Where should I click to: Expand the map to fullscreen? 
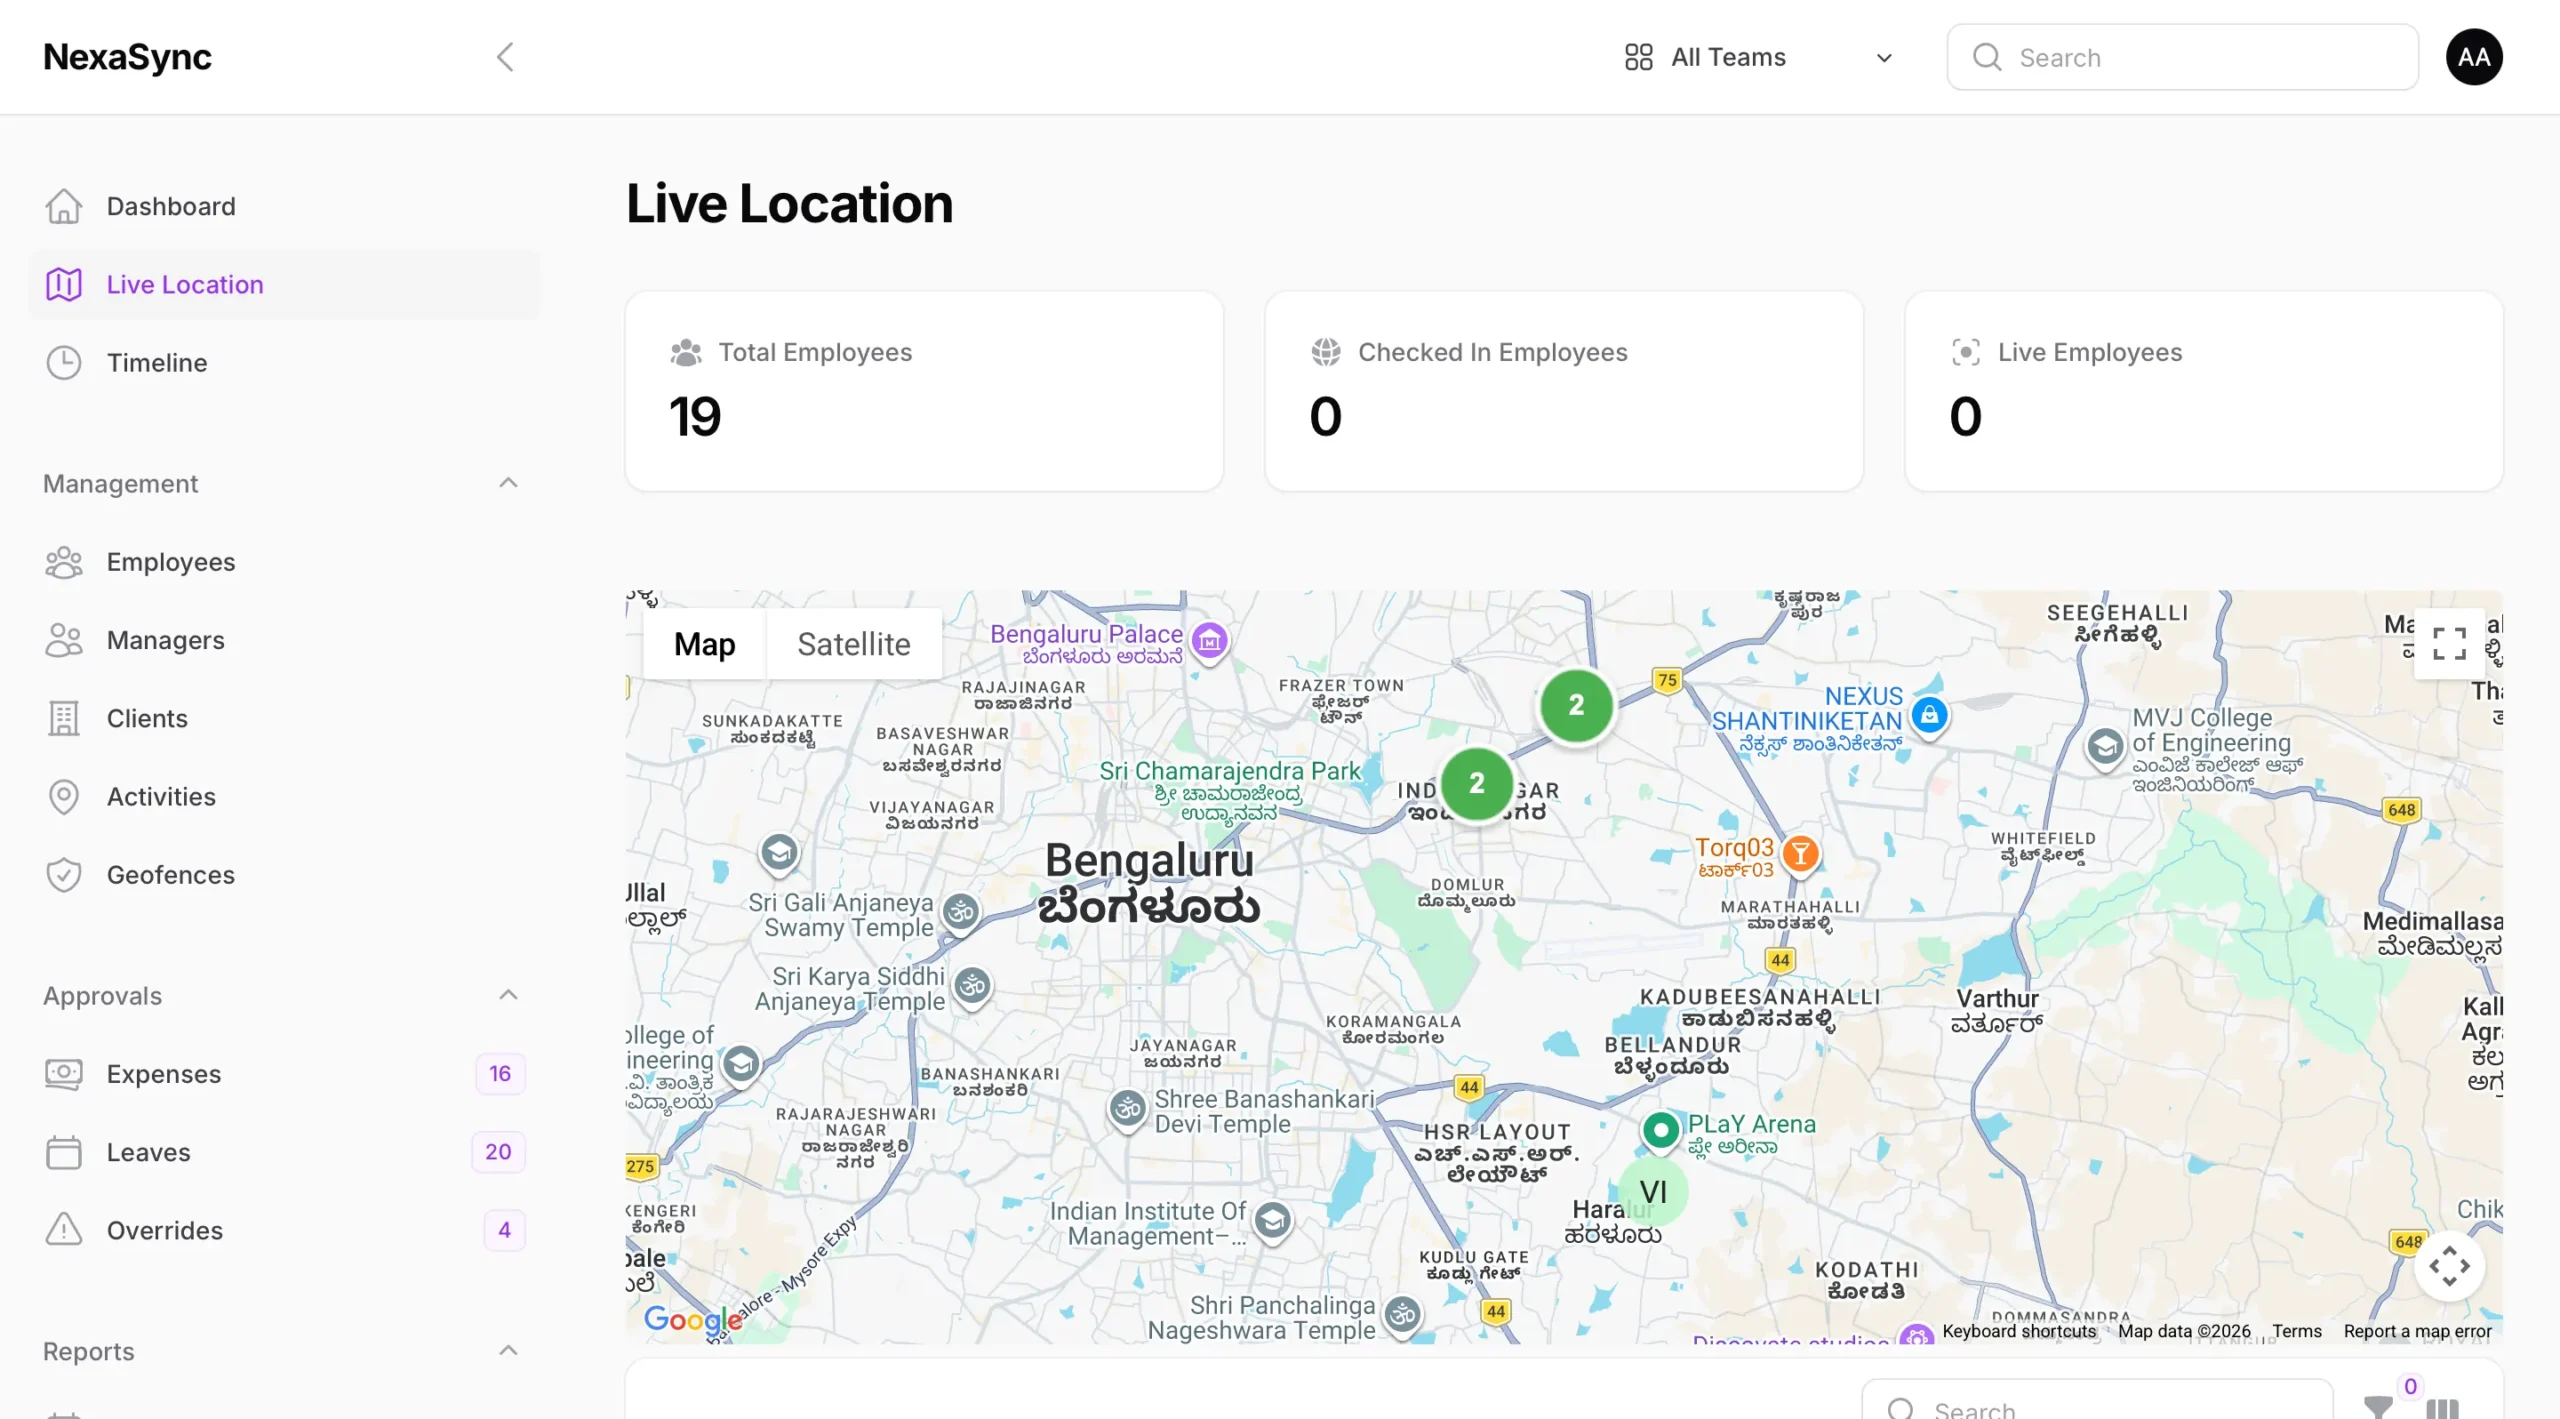(x=2449, y=643)
